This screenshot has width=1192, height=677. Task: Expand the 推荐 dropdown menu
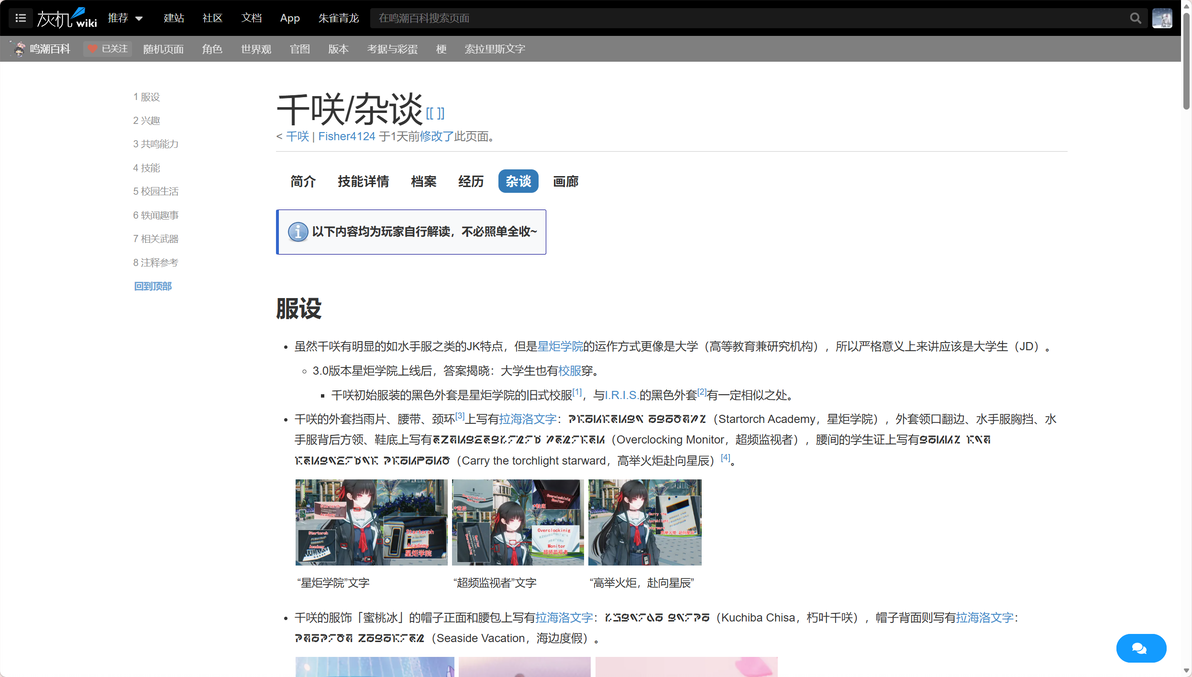click(125, 17)
